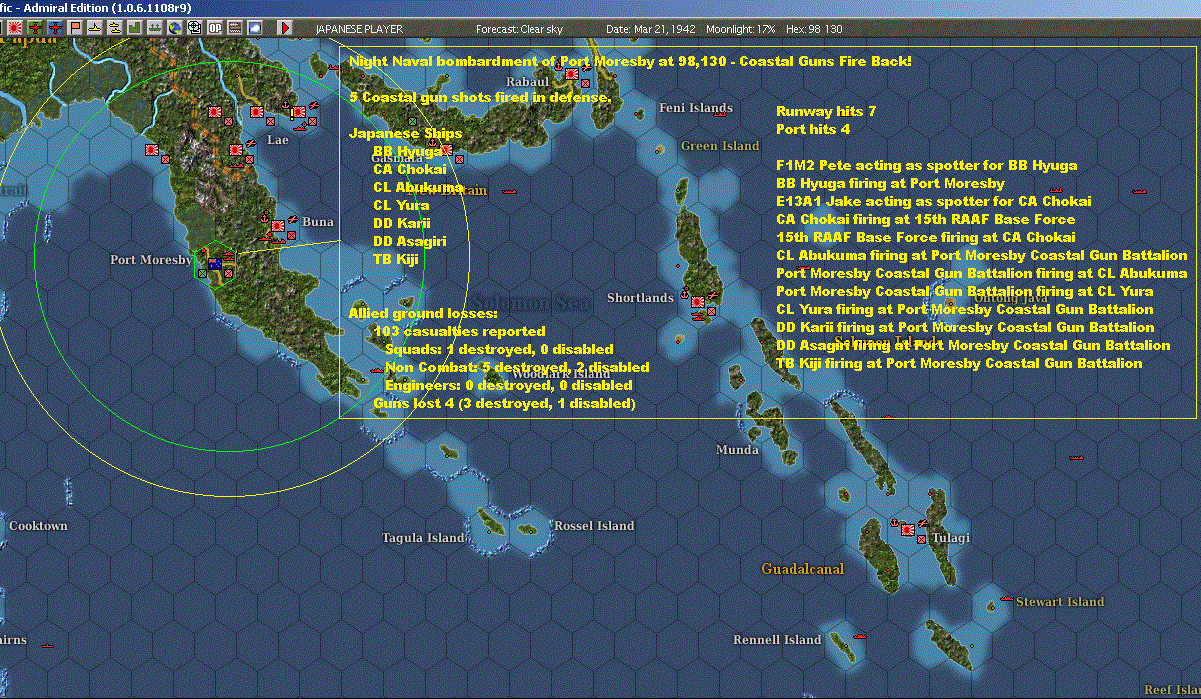Select the Japanese flag base at Tulagi
Image resolution: width=1201 pixels, height=699 pixels.
(x=908, y=530)
